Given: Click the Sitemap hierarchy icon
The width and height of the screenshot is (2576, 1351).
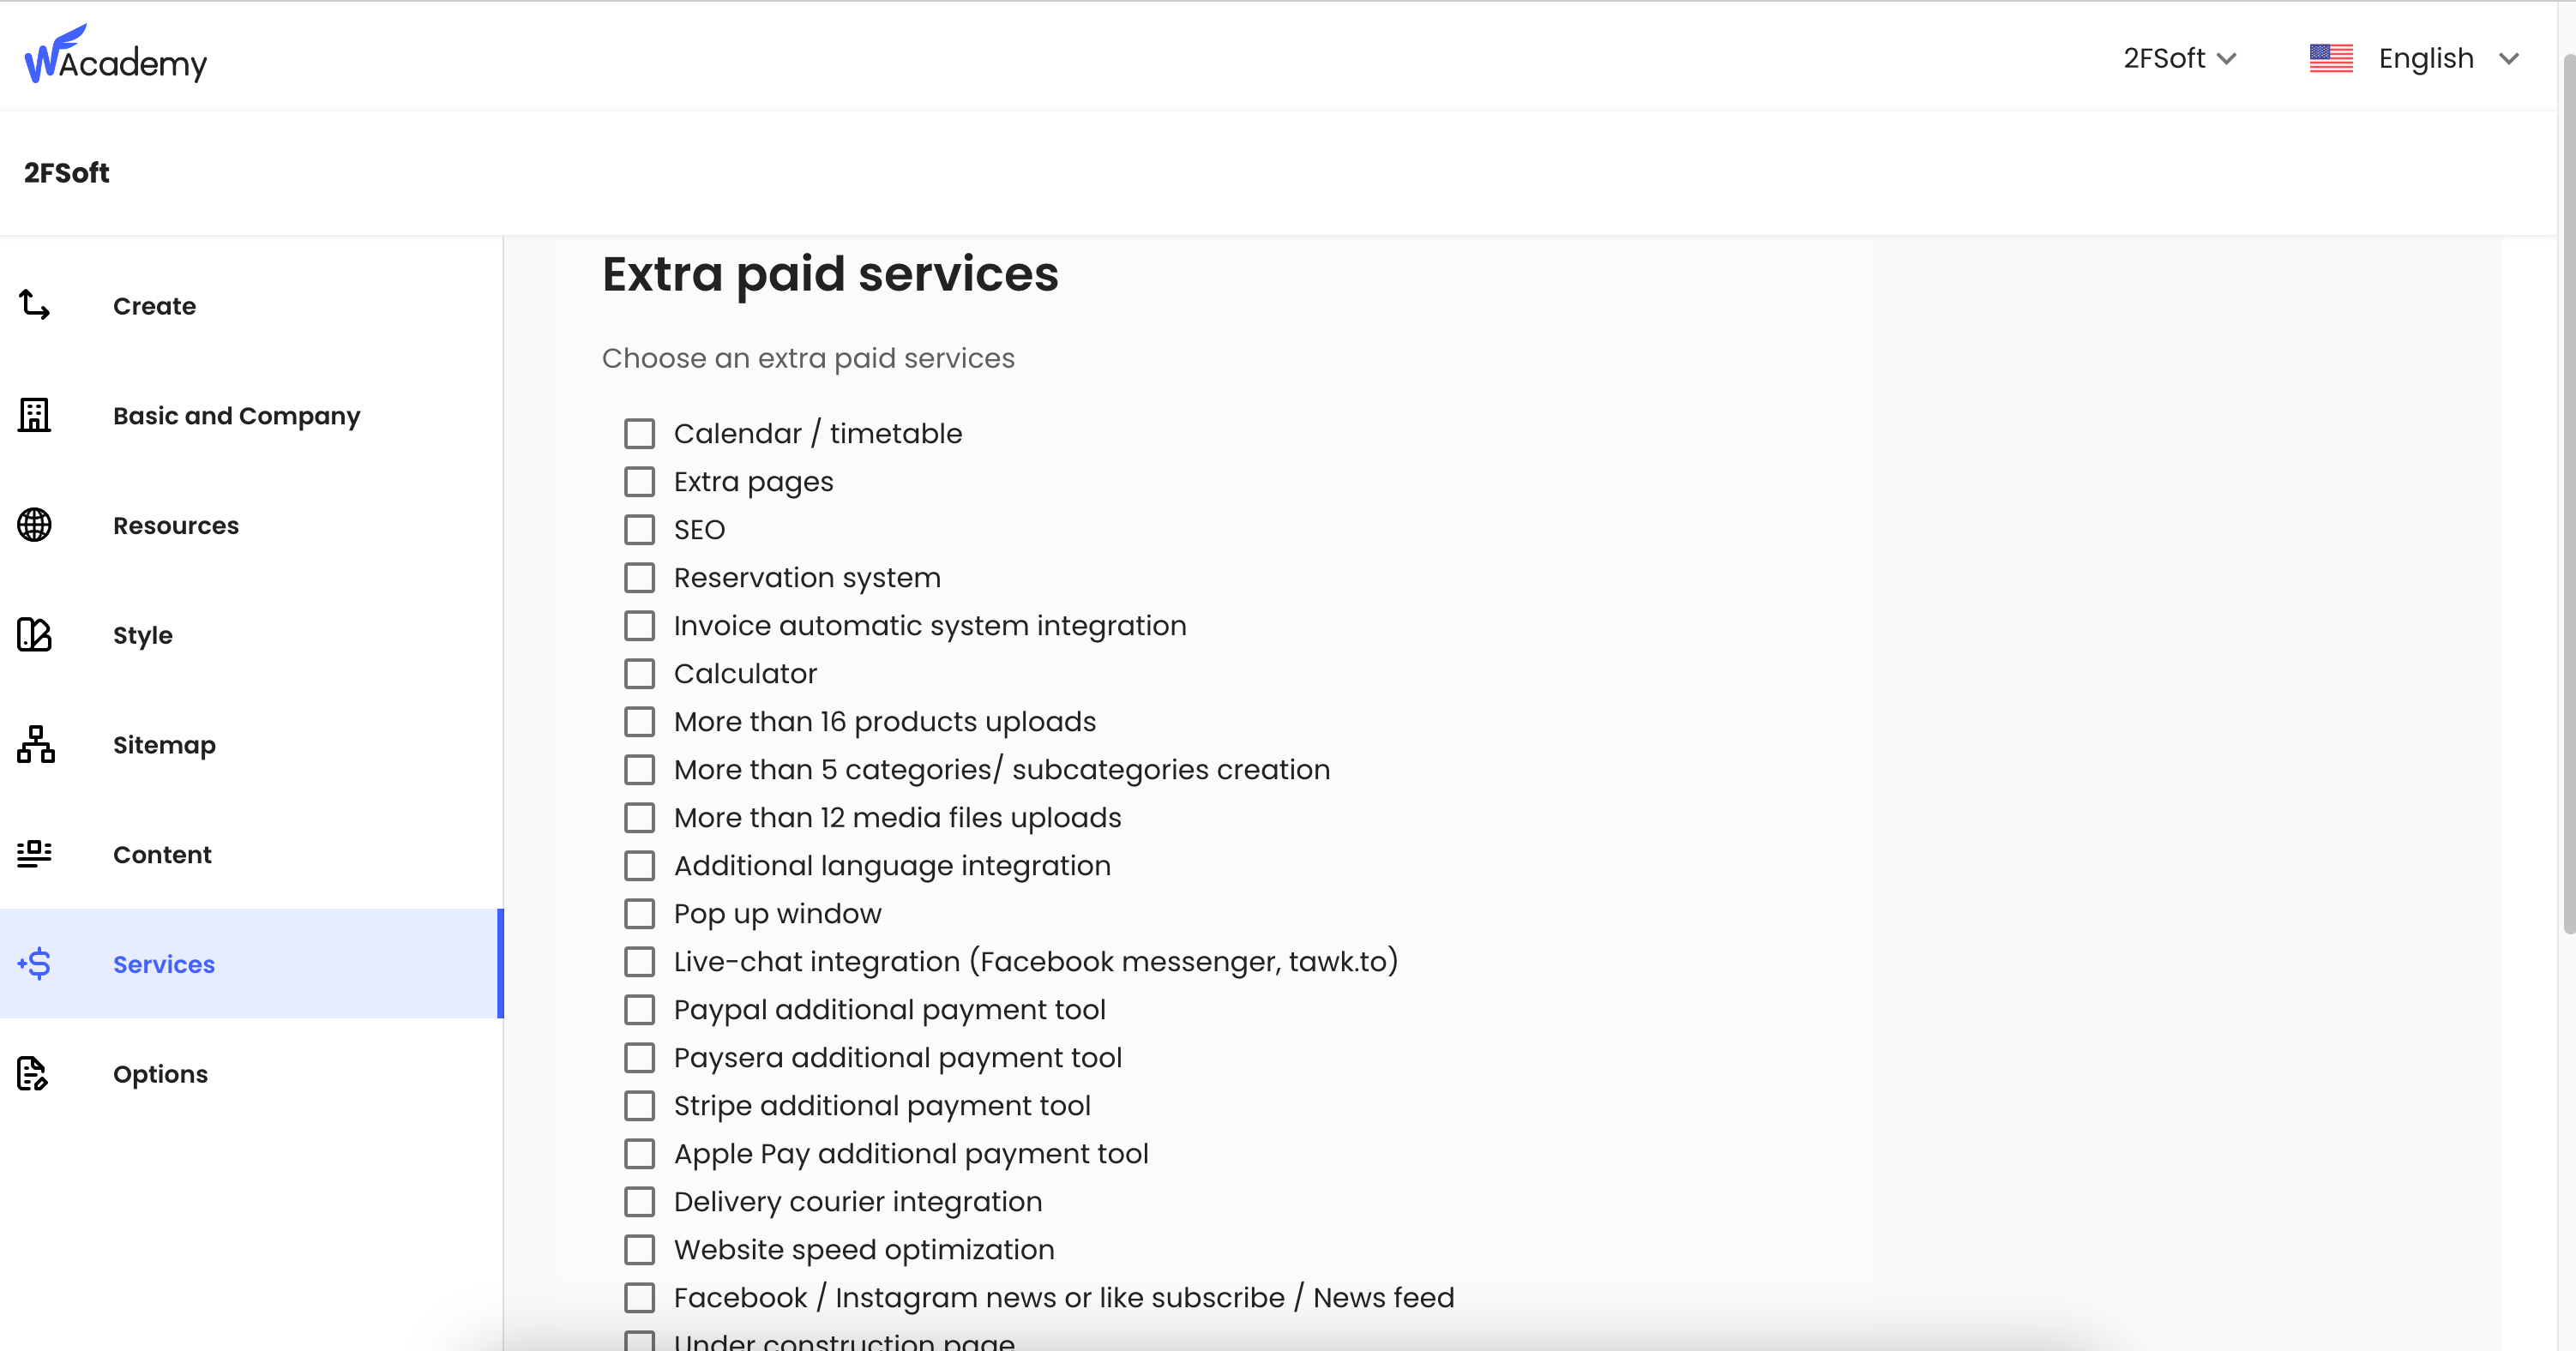Looking at the screenshot, I should point(35,745).
